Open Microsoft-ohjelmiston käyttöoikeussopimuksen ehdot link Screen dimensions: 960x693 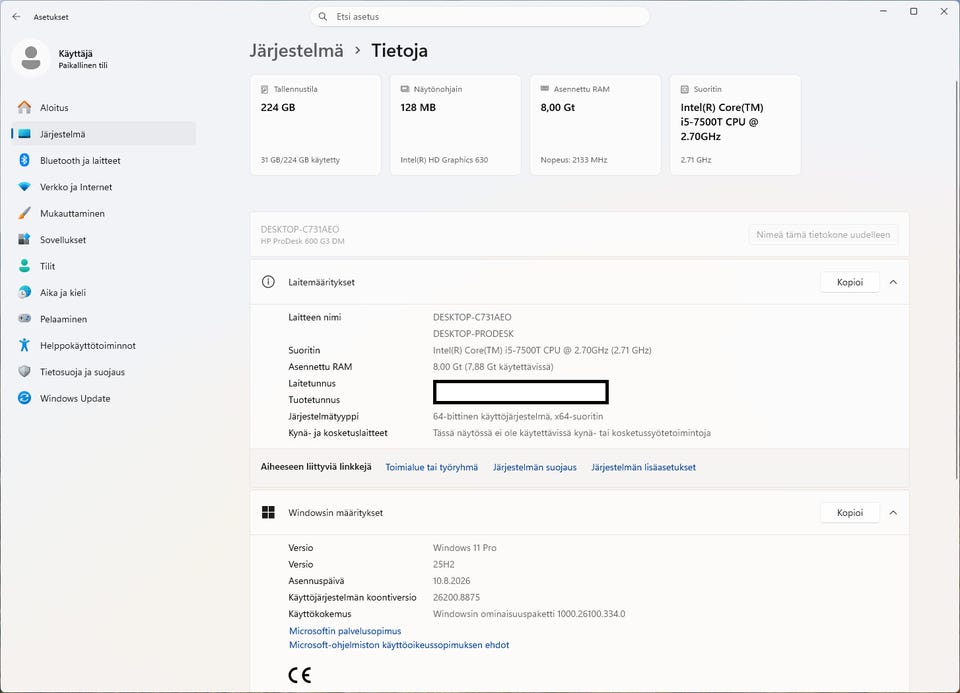pos(399,645)
